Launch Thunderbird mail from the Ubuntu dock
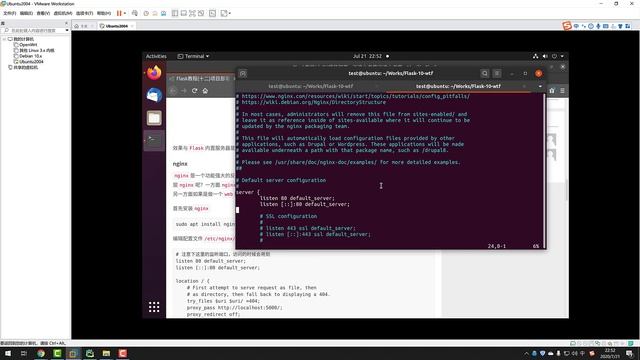 (154, 96)
